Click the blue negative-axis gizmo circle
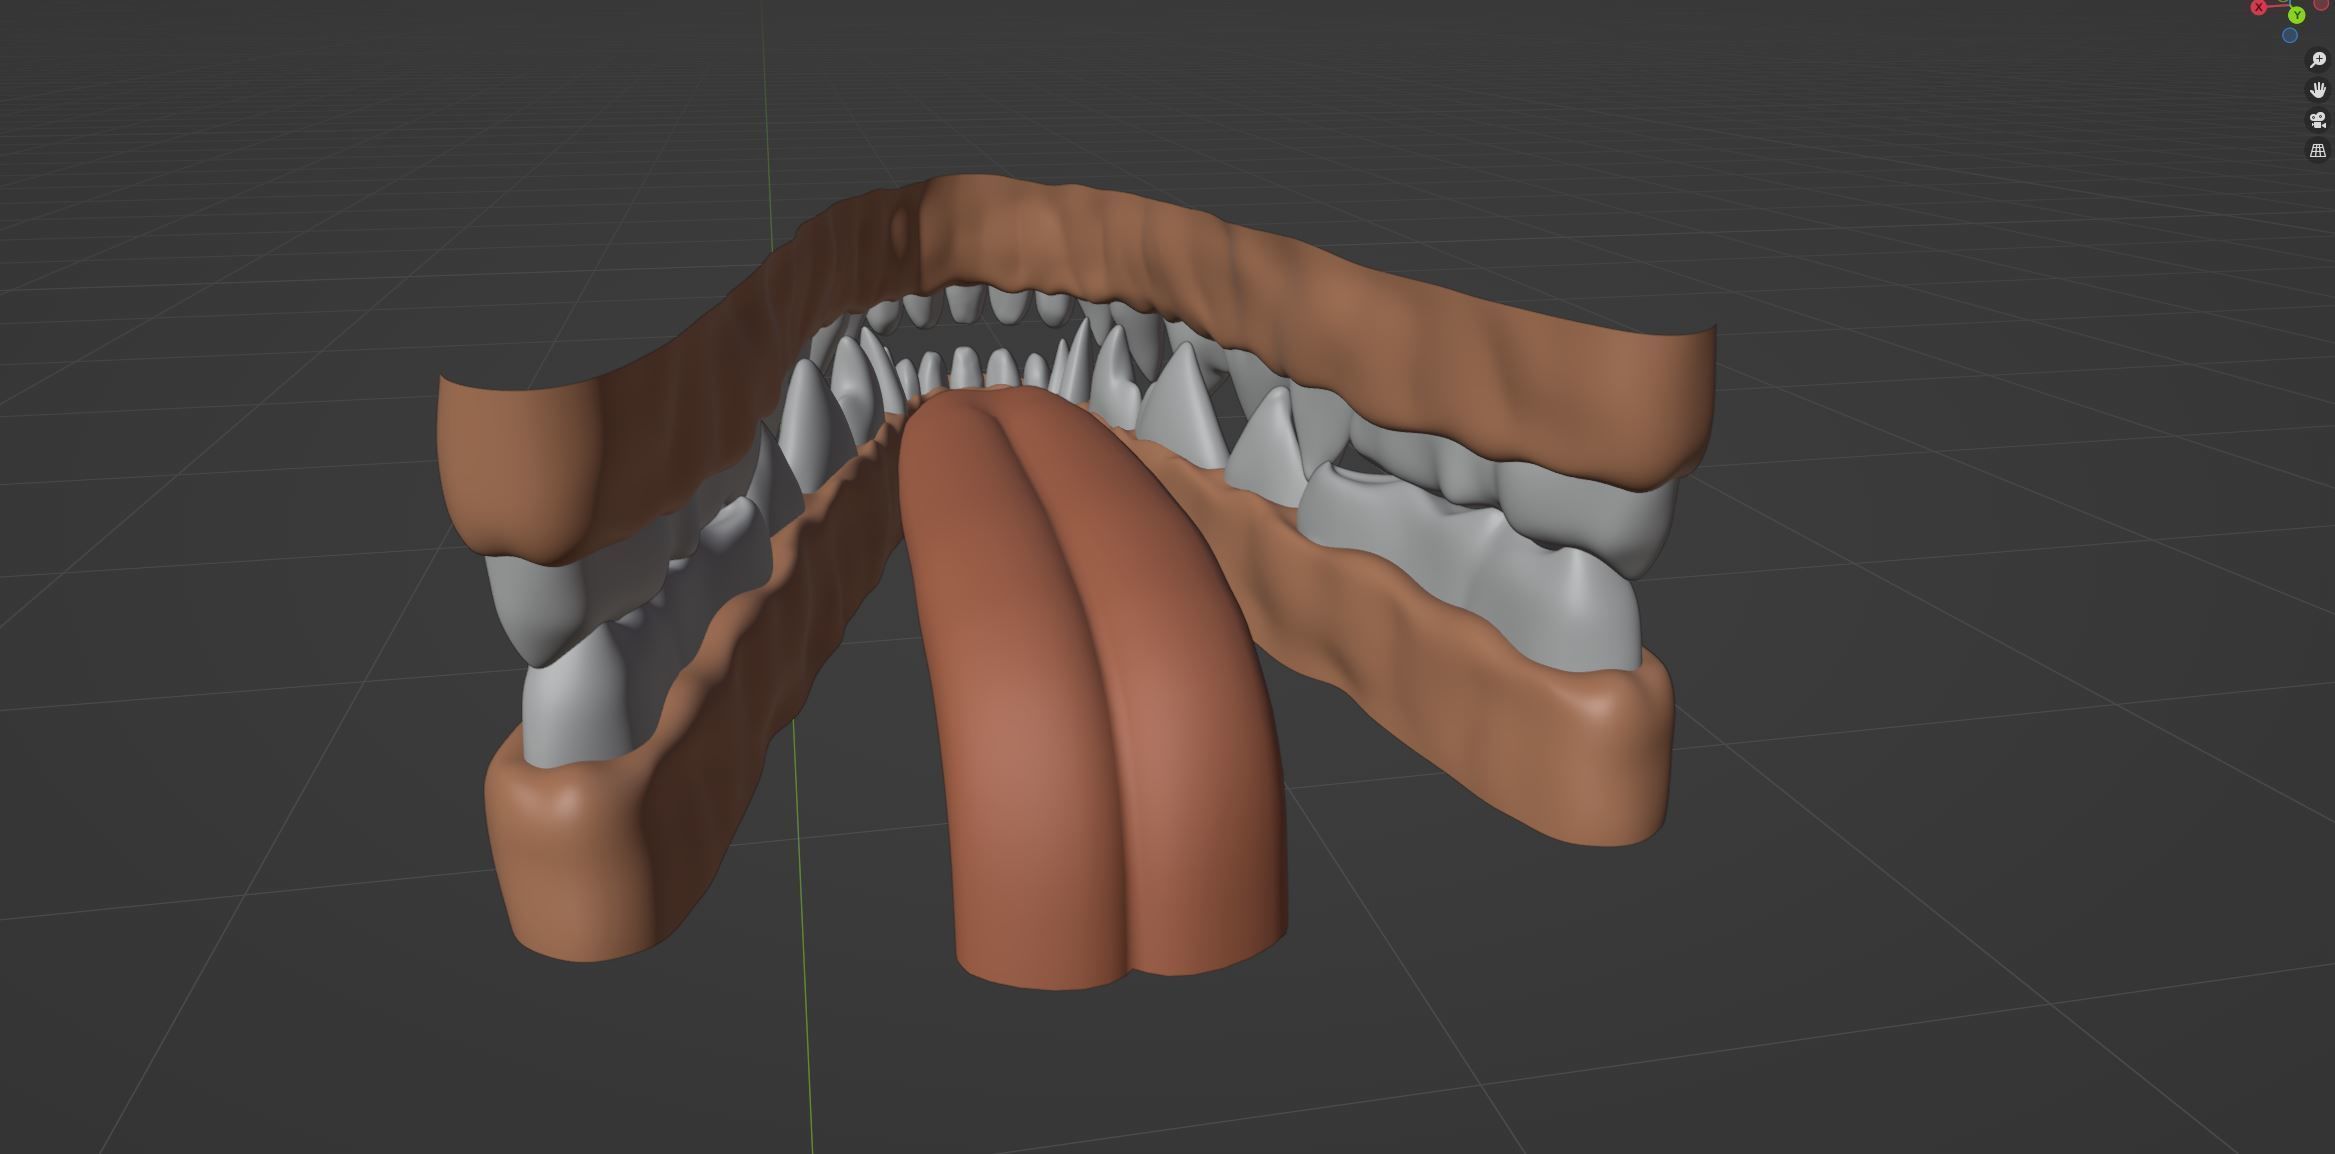Image resolution: width=2335 pixels, height=1154 pixels. coord(2289,36)
